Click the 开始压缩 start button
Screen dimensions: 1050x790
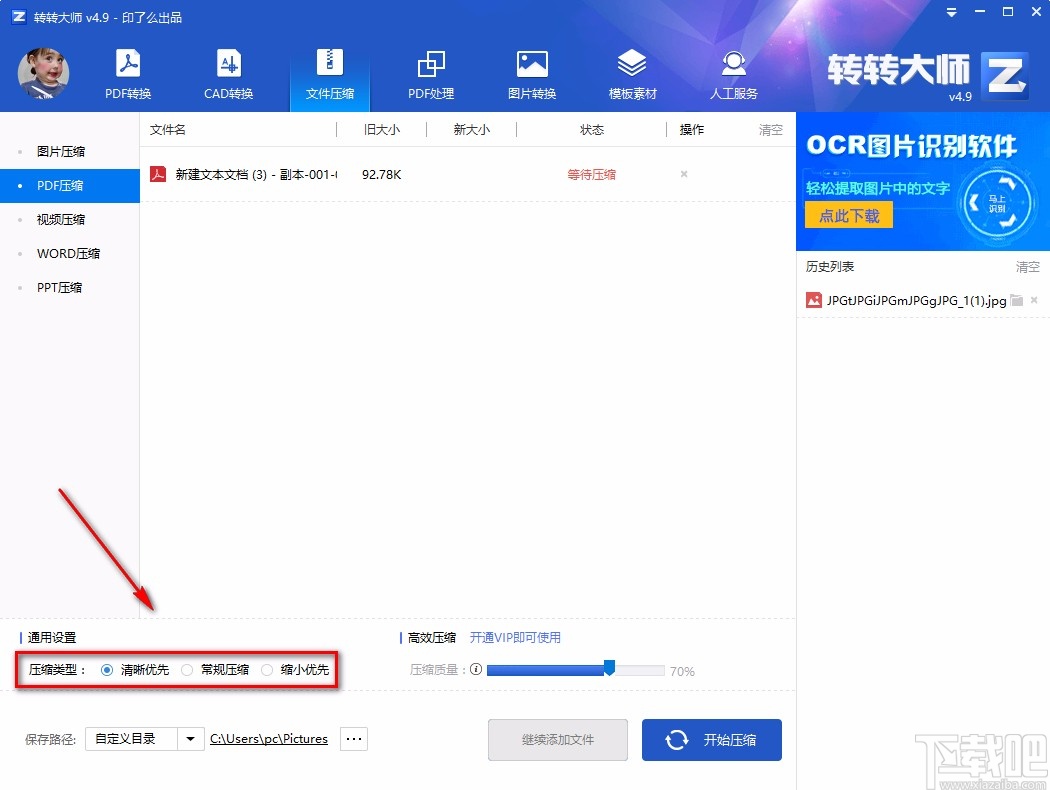point(711,739)
